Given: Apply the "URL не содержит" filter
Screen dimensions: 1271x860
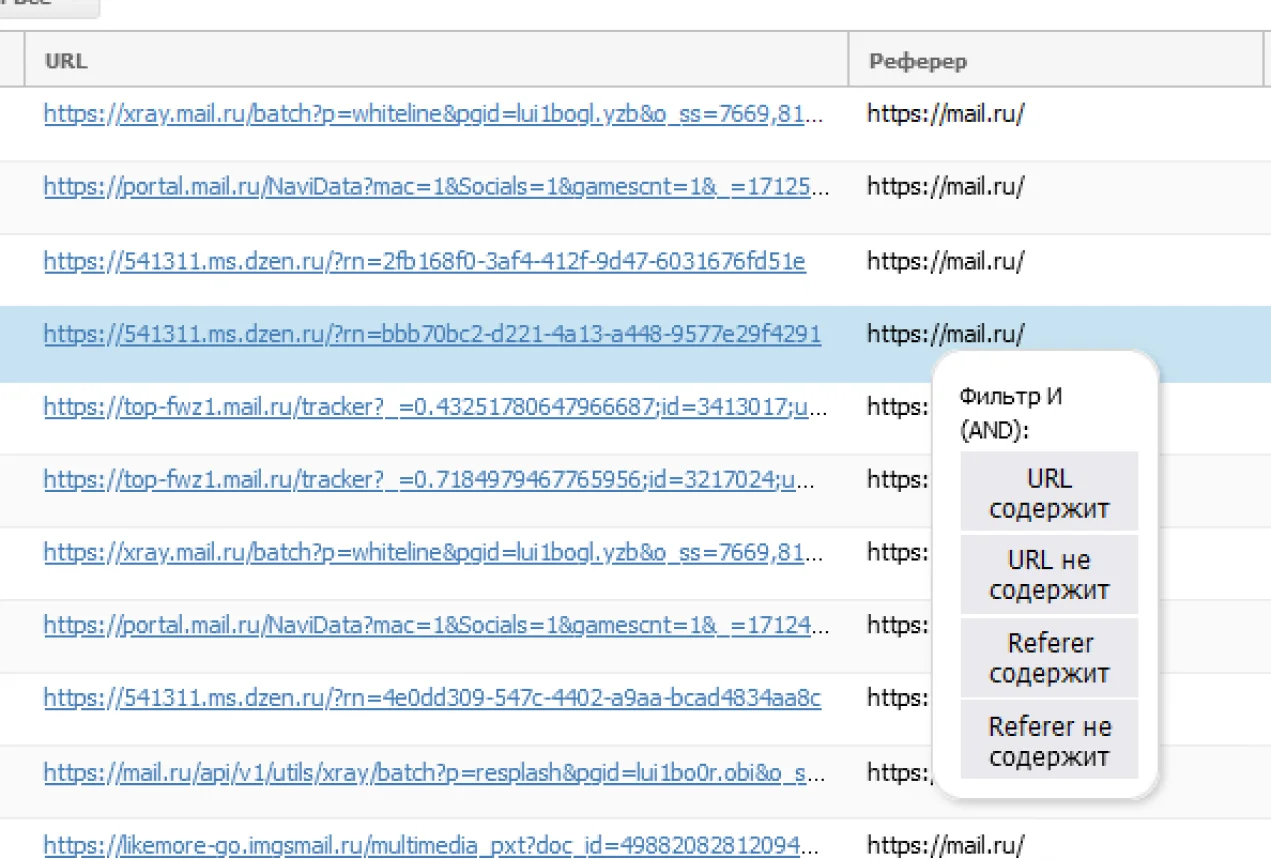Looking at the screenshot, I should pyautogui.click(x=1049, y=574).
